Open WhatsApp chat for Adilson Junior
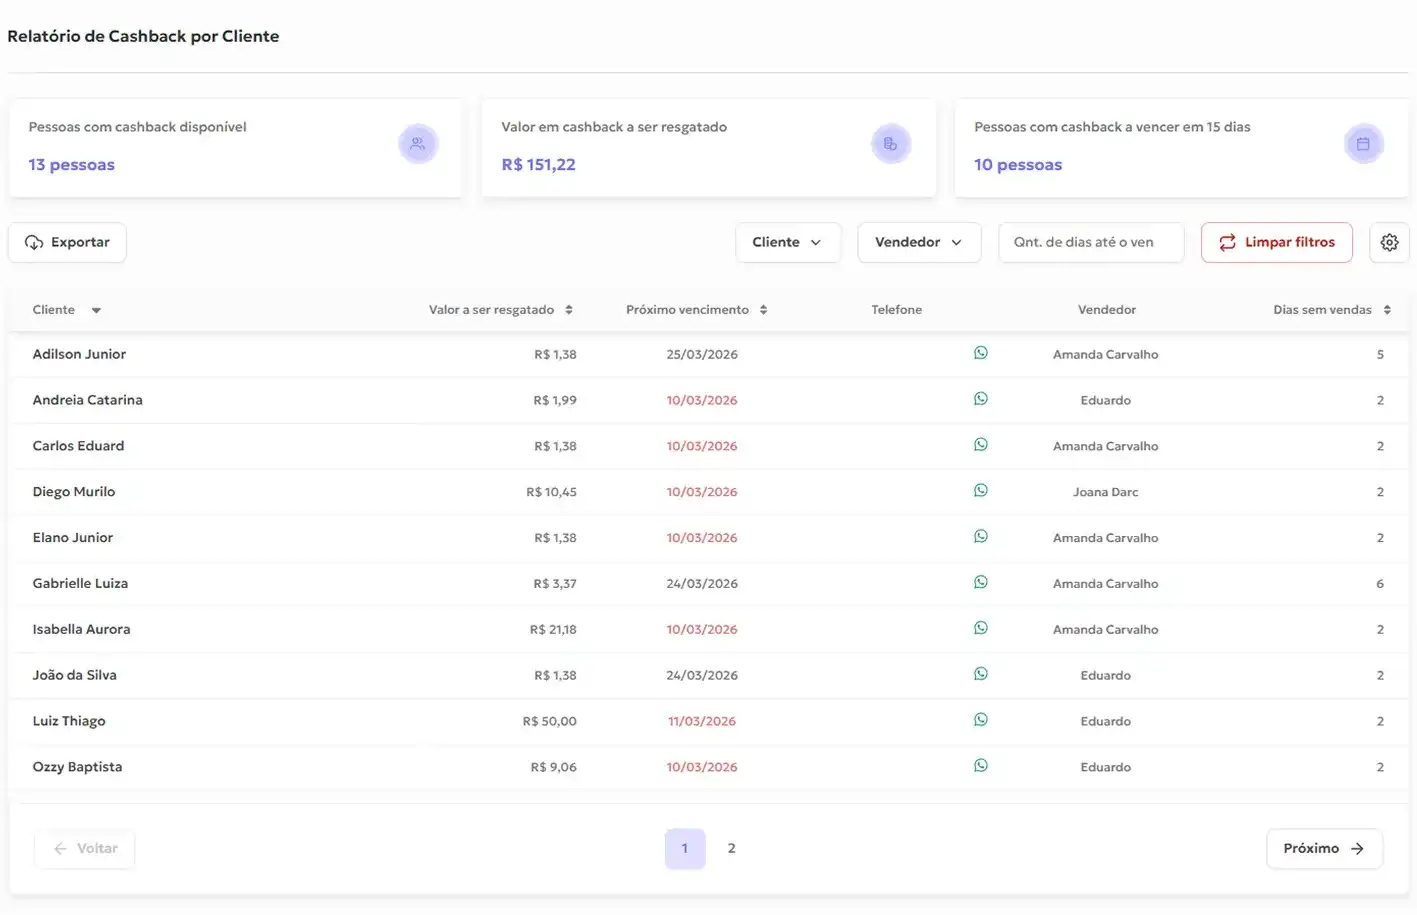 coord(981,352)
